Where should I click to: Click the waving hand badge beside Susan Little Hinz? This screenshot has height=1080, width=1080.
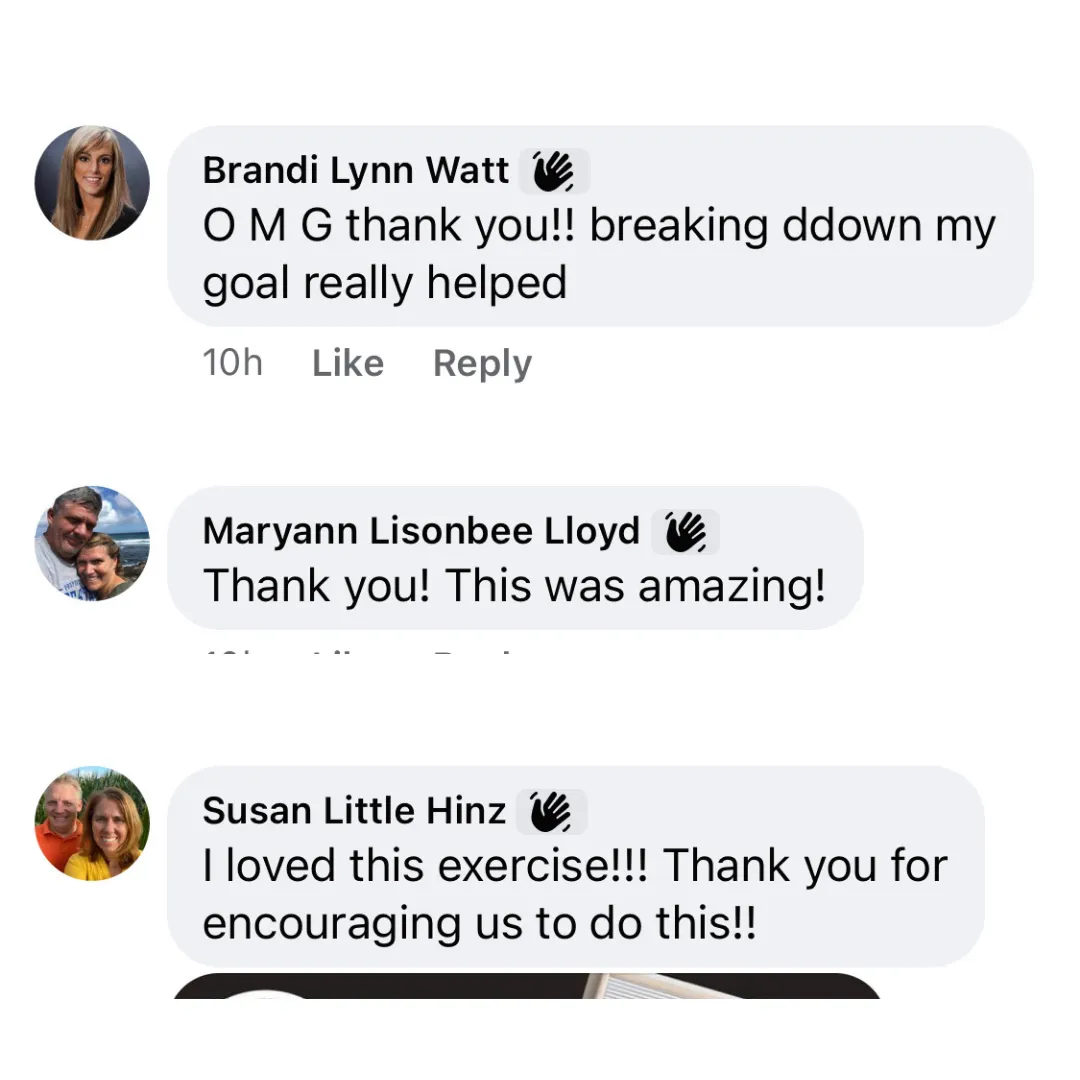click(x=551, y=811)
